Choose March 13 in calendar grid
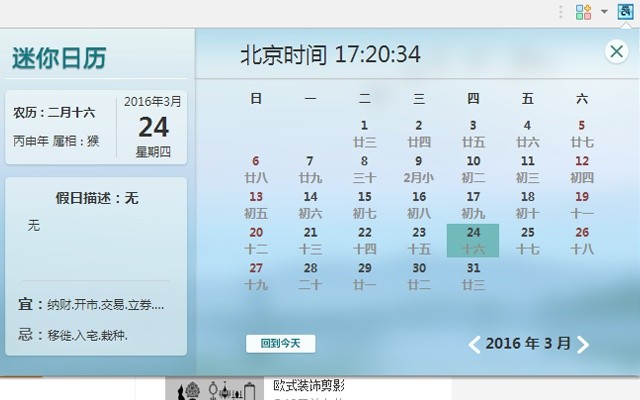The image size is (640, 400). pos(256,204)
